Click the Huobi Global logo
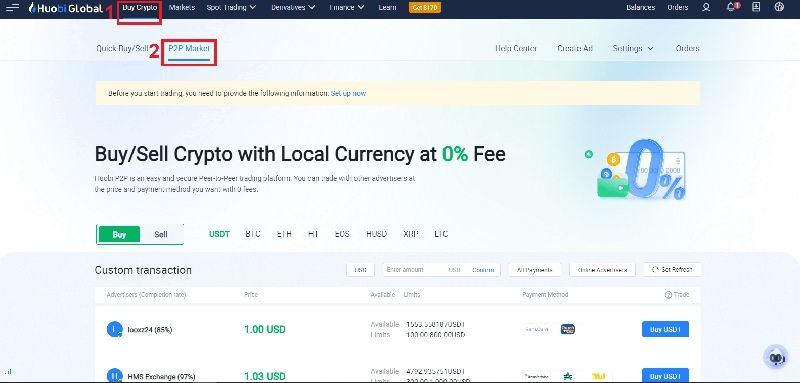800x383 pixels. point(66,8)
